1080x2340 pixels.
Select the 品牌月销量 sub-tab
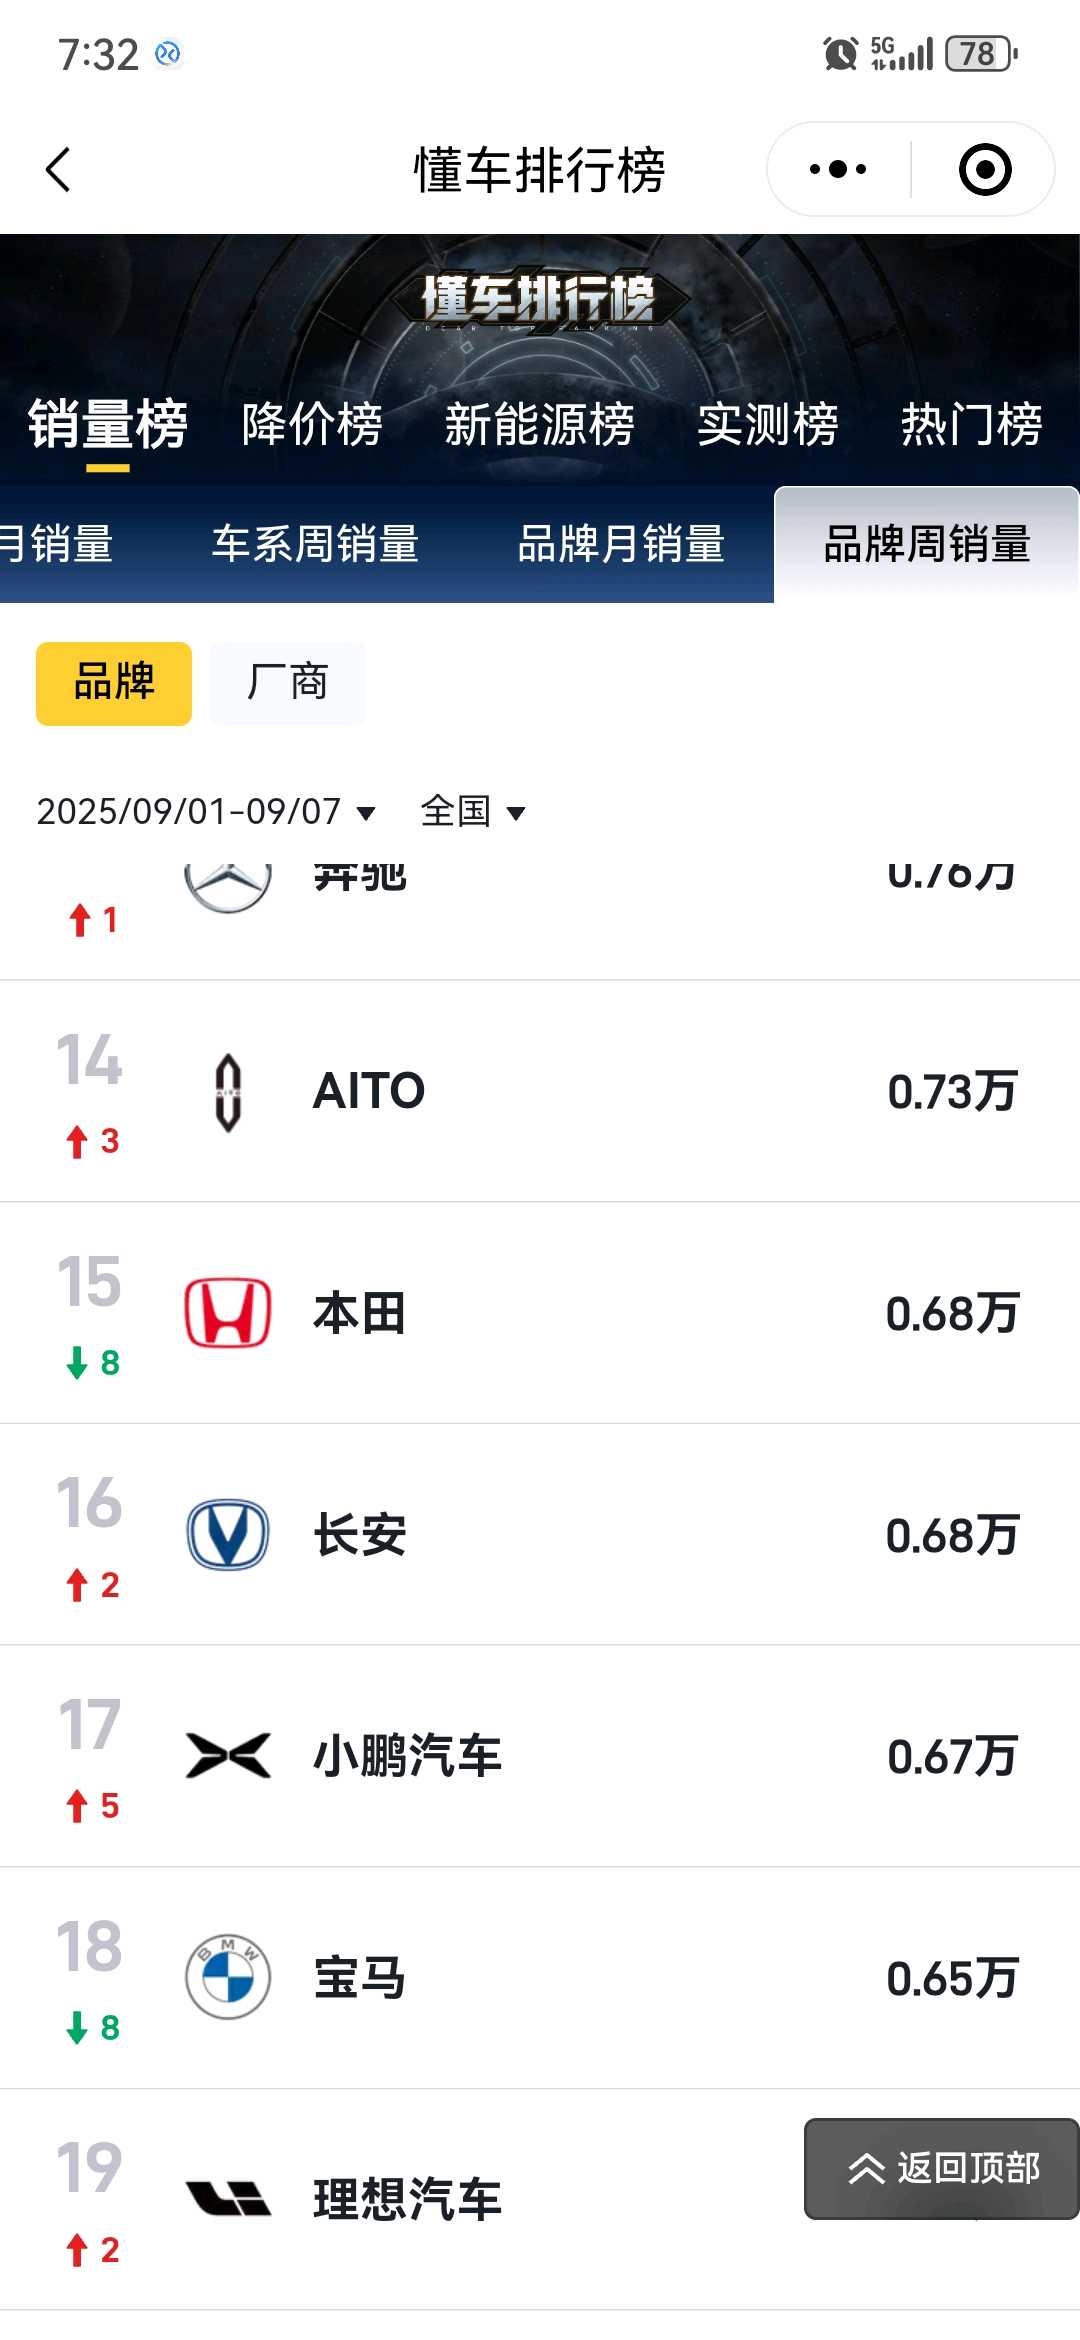tap(621, 545)
